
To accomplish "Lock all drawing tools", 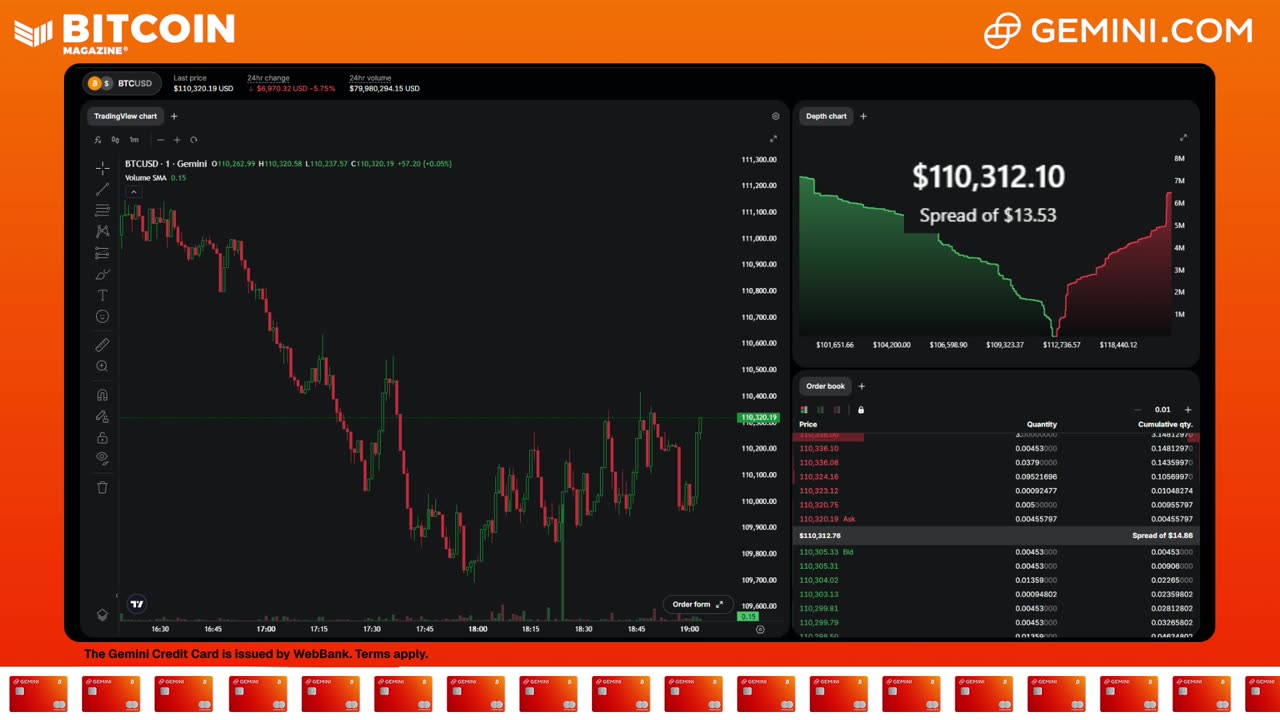I will coord(102,437).
